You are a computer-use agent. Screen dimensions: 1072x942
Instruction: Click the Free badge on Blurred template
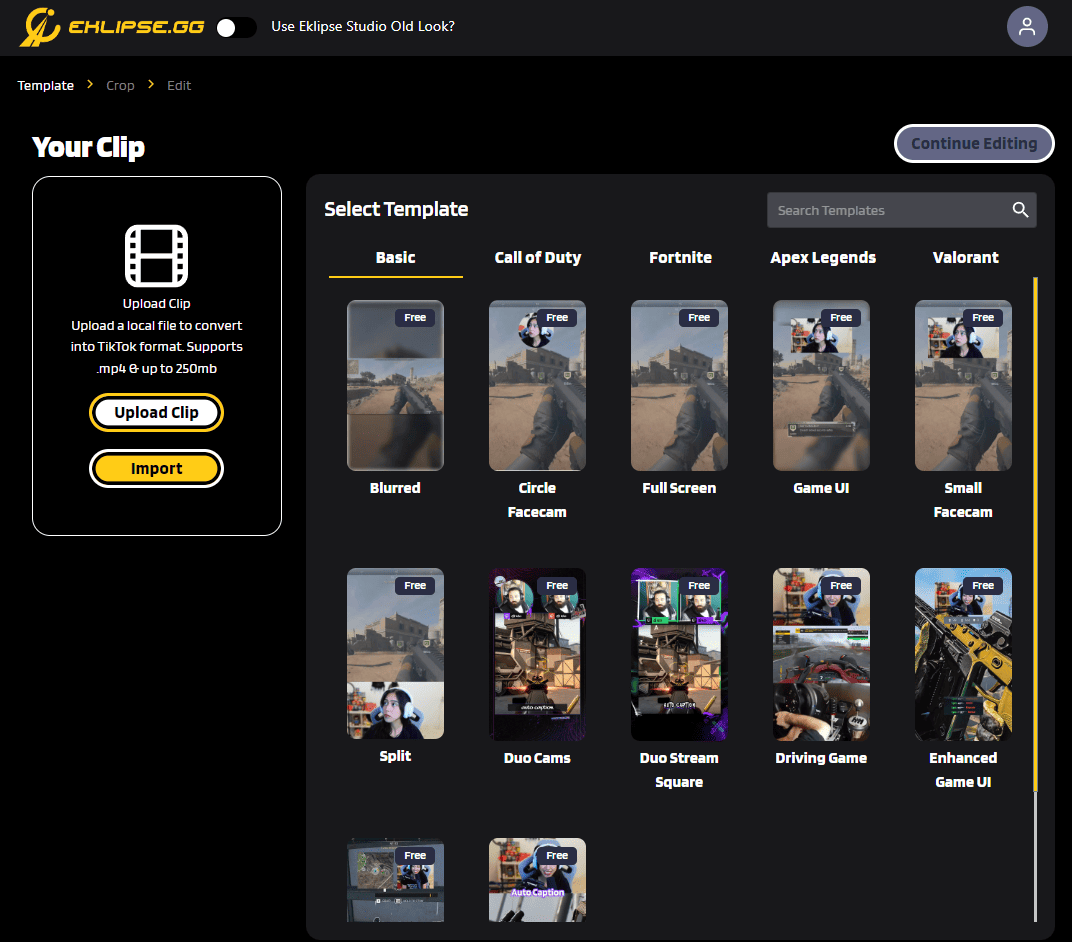point(415,318)
